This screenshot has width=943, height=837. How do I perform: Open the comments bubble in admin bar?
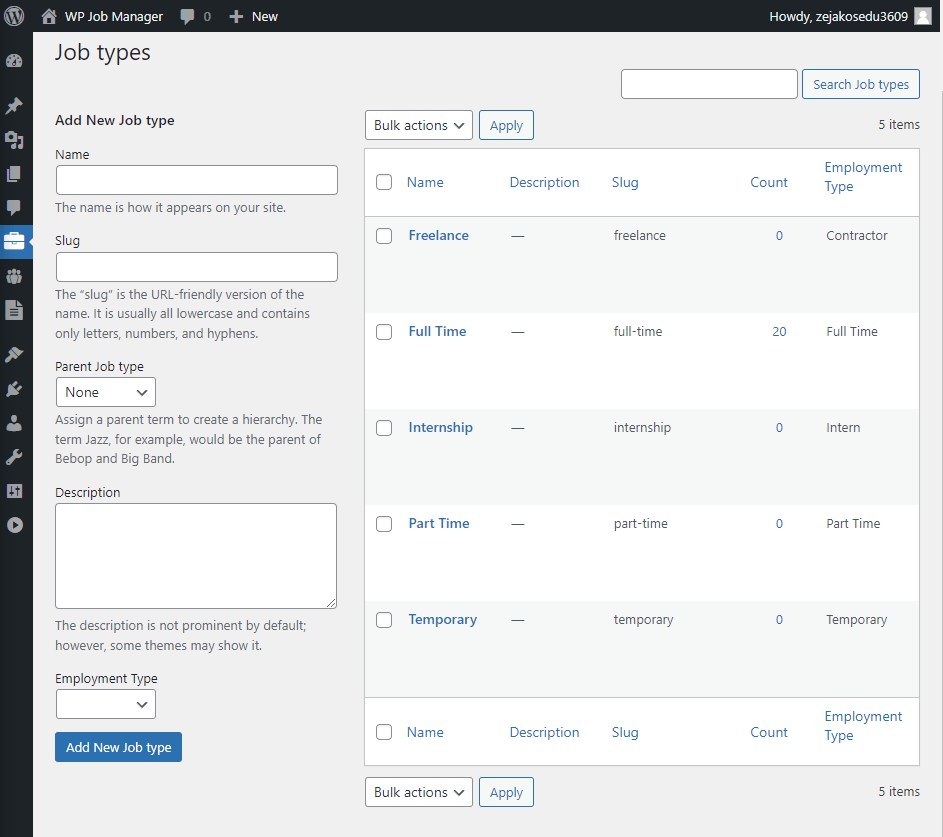188,16
